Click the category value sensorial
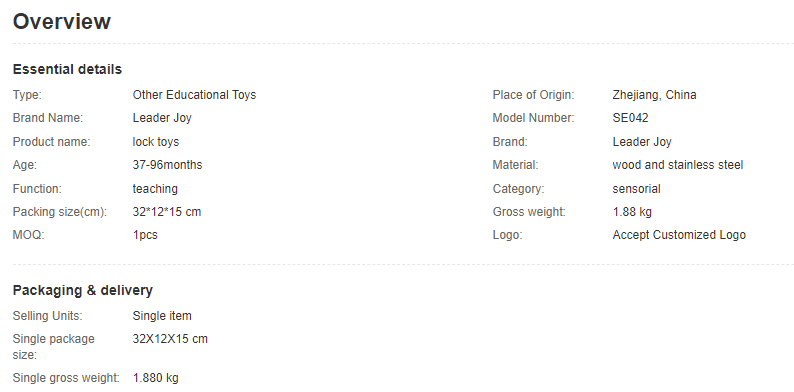Image resolution: width=794 pixels, height=392 pixels. pyautogui.click(x=637, y=189)
